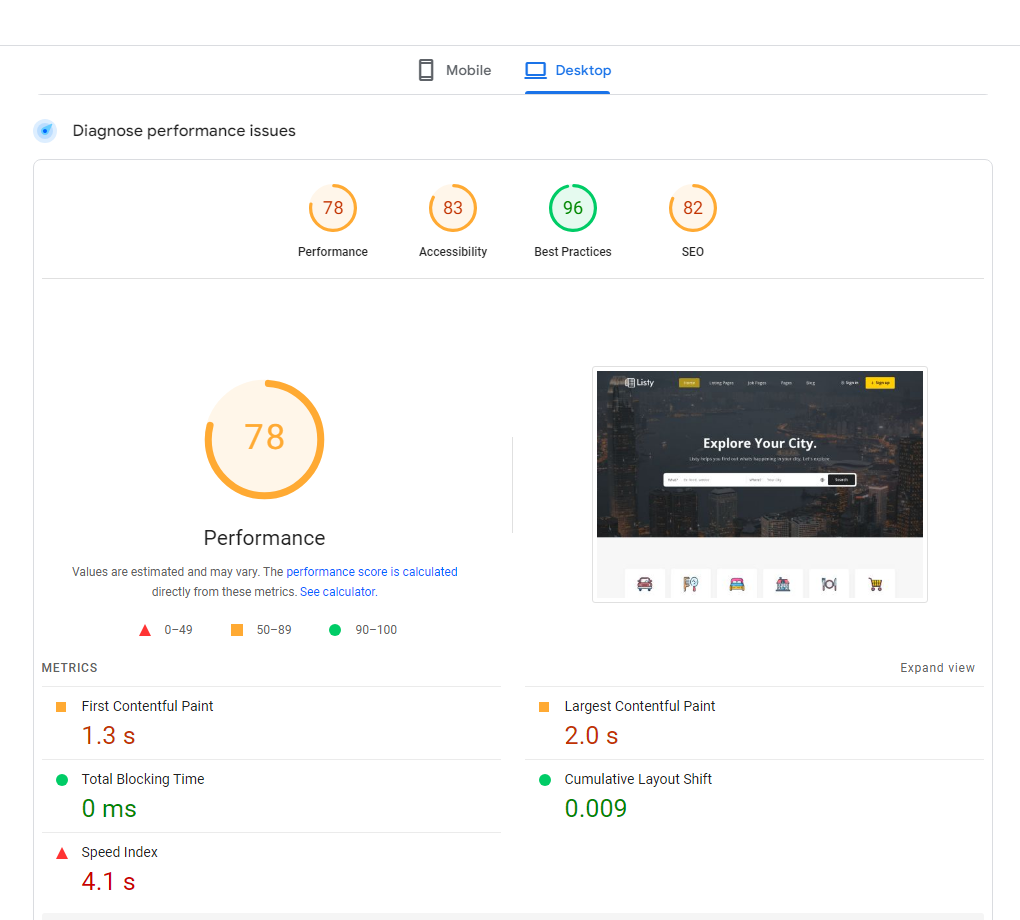Click the blue Diagnose performance radar icon
This screenshot has width=1020, height=920.
(x=45, y=131)
